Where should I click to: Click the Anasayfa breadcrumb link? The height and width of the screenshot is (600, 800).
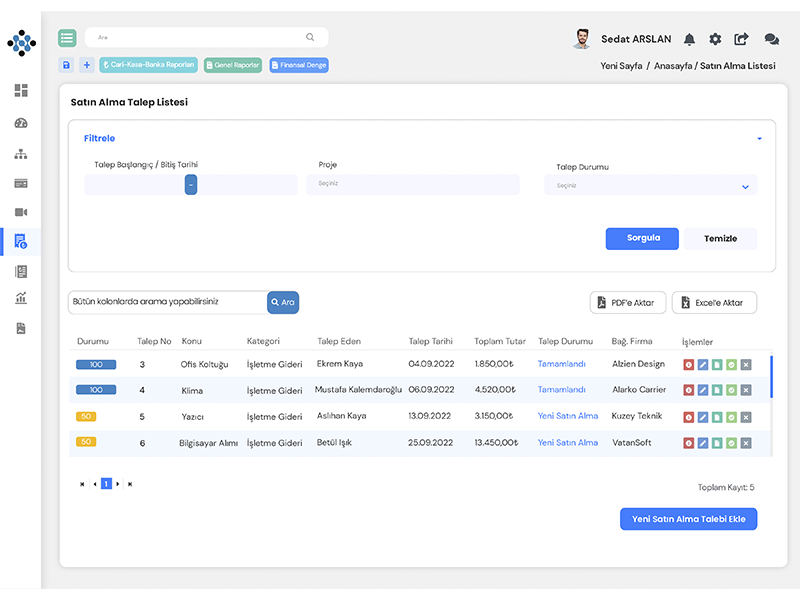coord(675,66)
